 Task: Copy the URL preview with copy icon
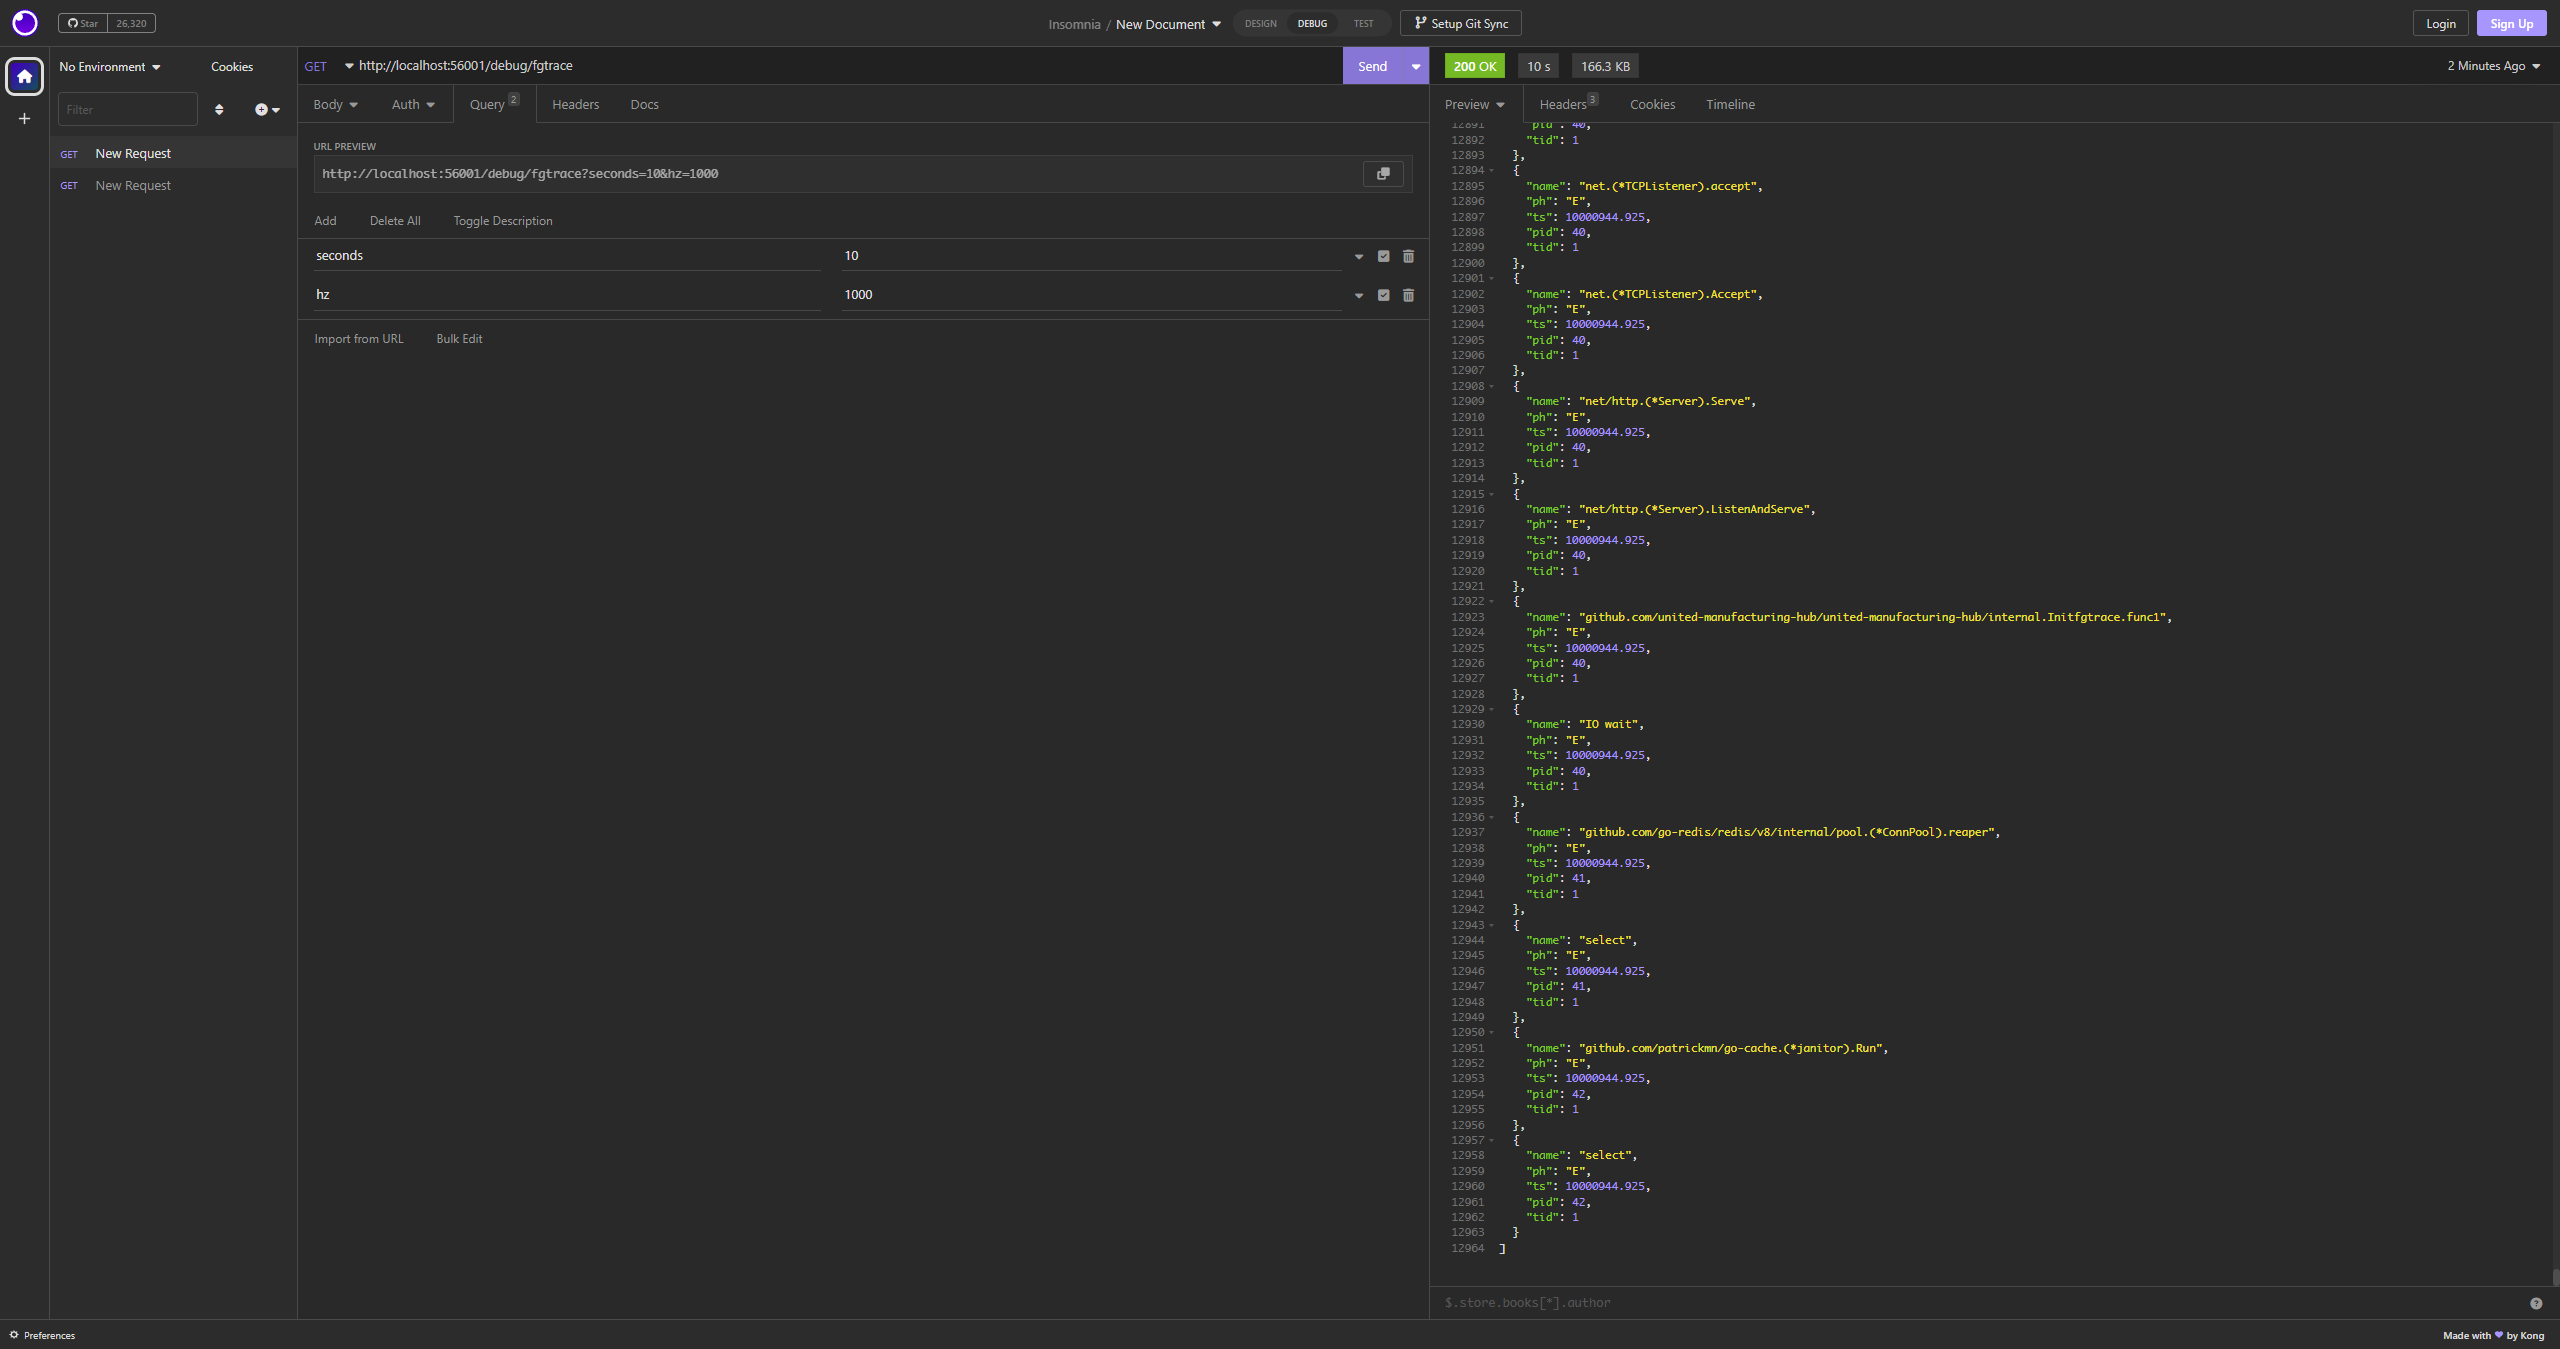(1383, 174)
